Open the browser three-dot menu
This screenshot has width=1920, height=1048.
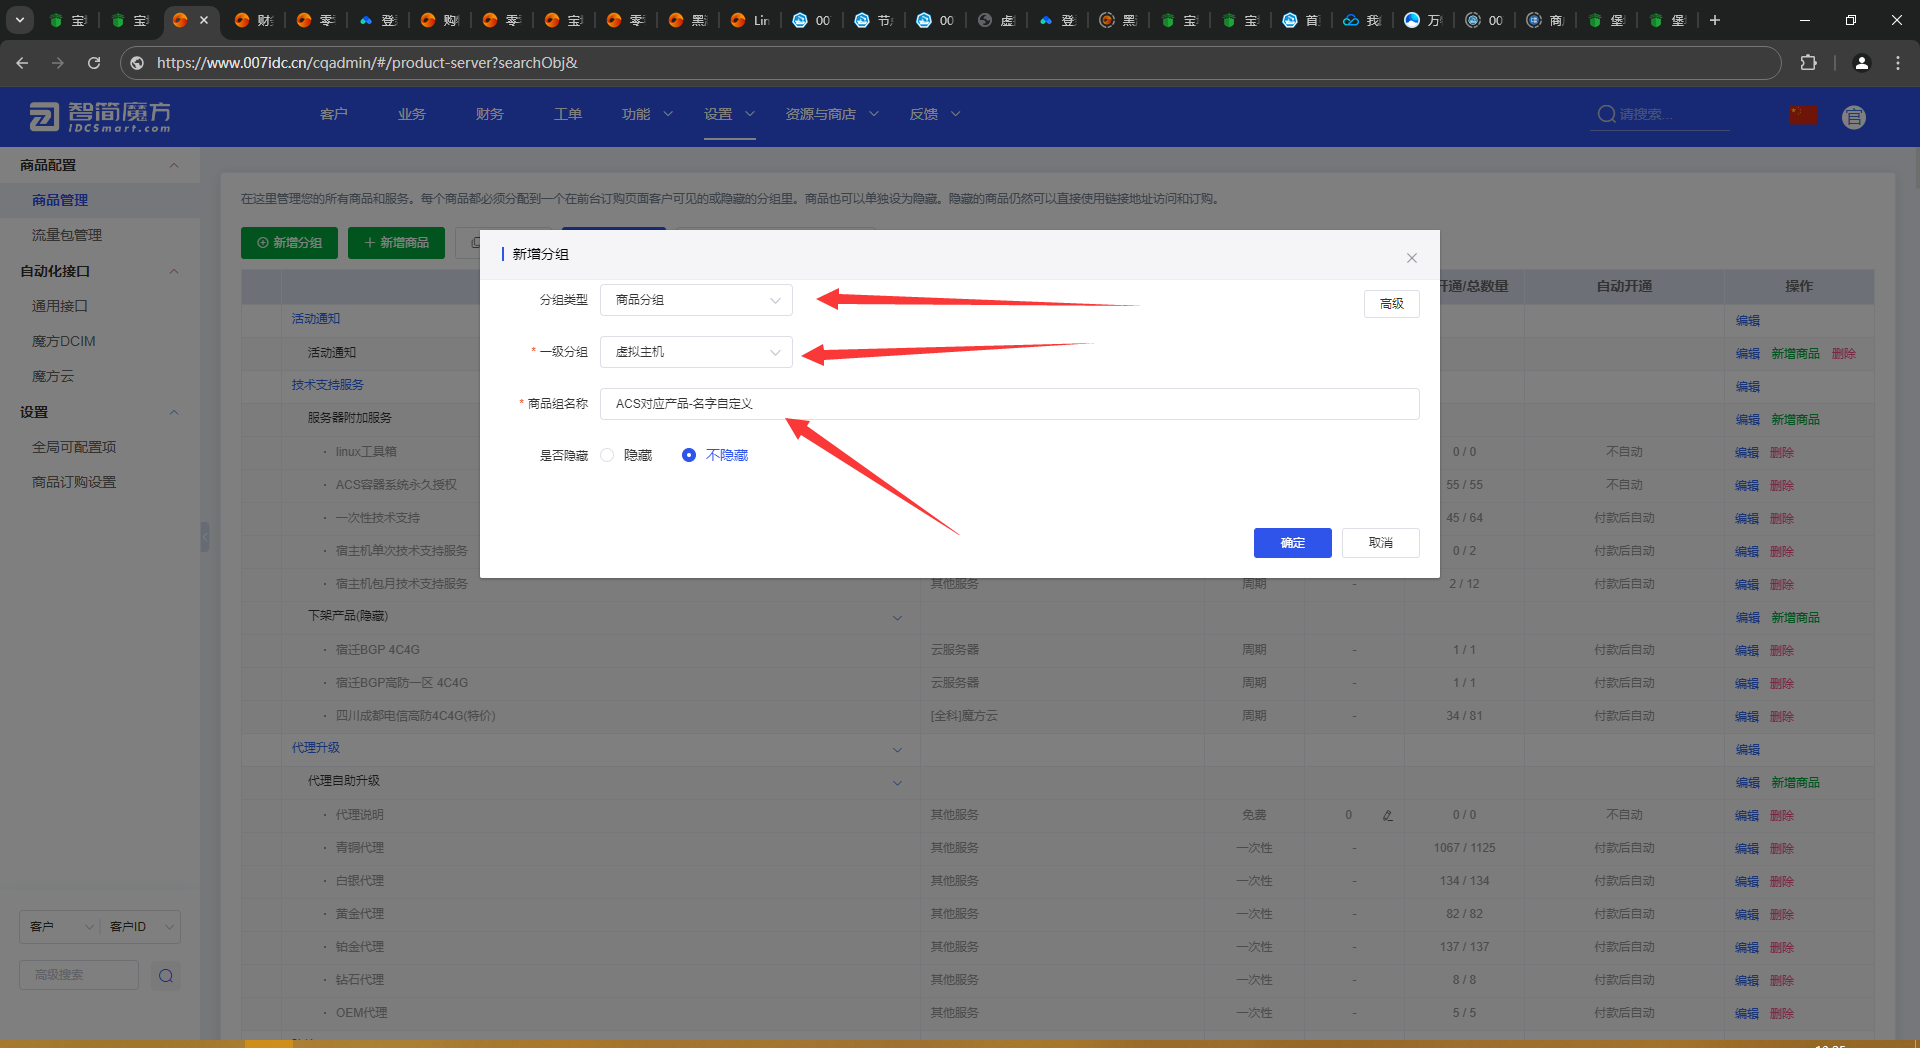(x=1897, y=63)
